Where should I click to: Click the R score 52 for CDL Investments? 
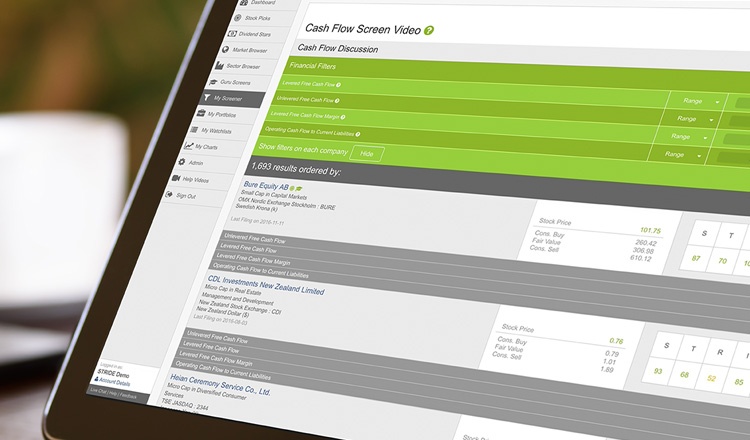712,379
